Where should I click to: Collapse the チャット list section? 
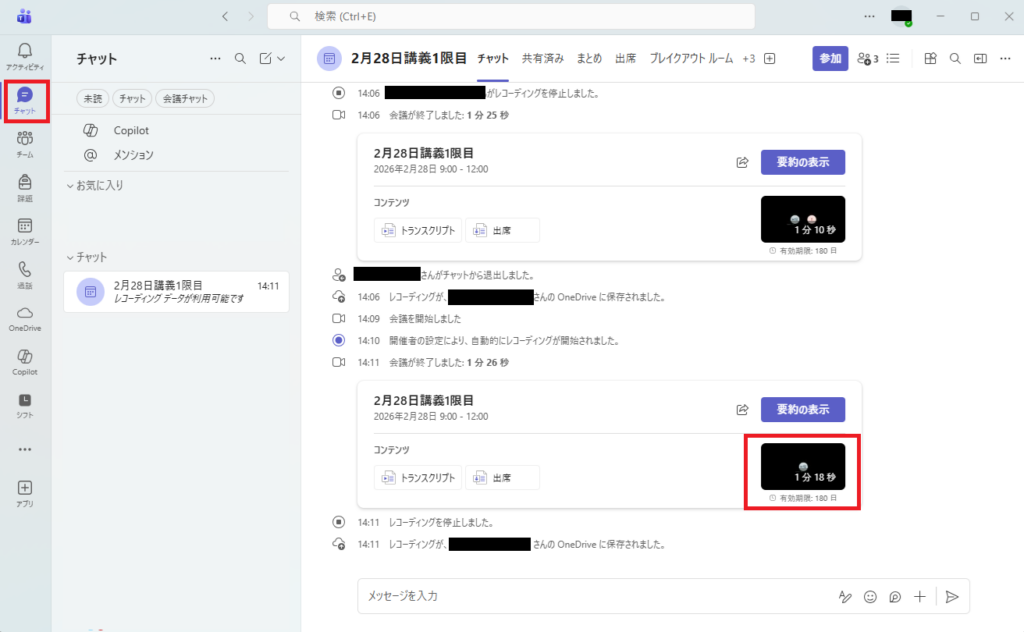[70, 257]
